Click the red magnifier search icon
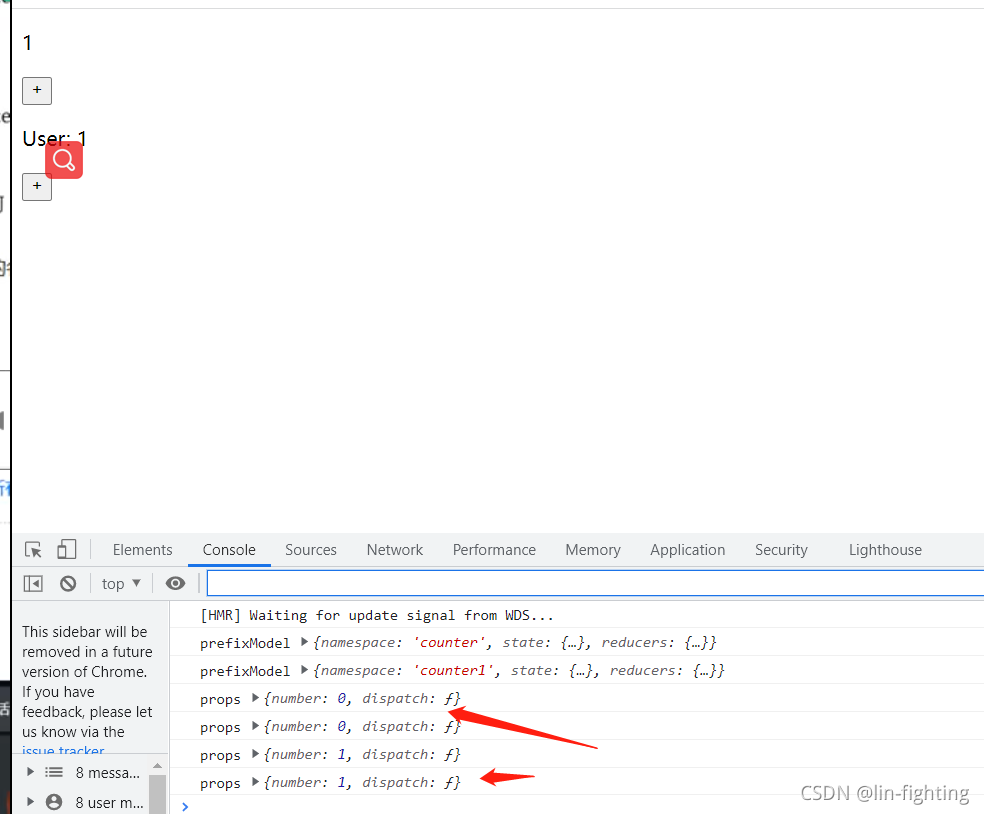Screen dimensions: 984x814 64,160
